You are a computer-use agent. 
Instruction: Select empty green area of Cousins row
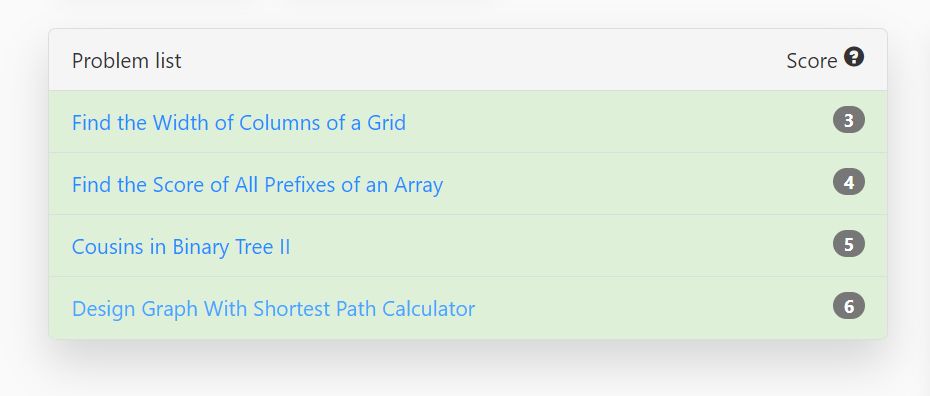pyautogui.click(x=558, y=246)
